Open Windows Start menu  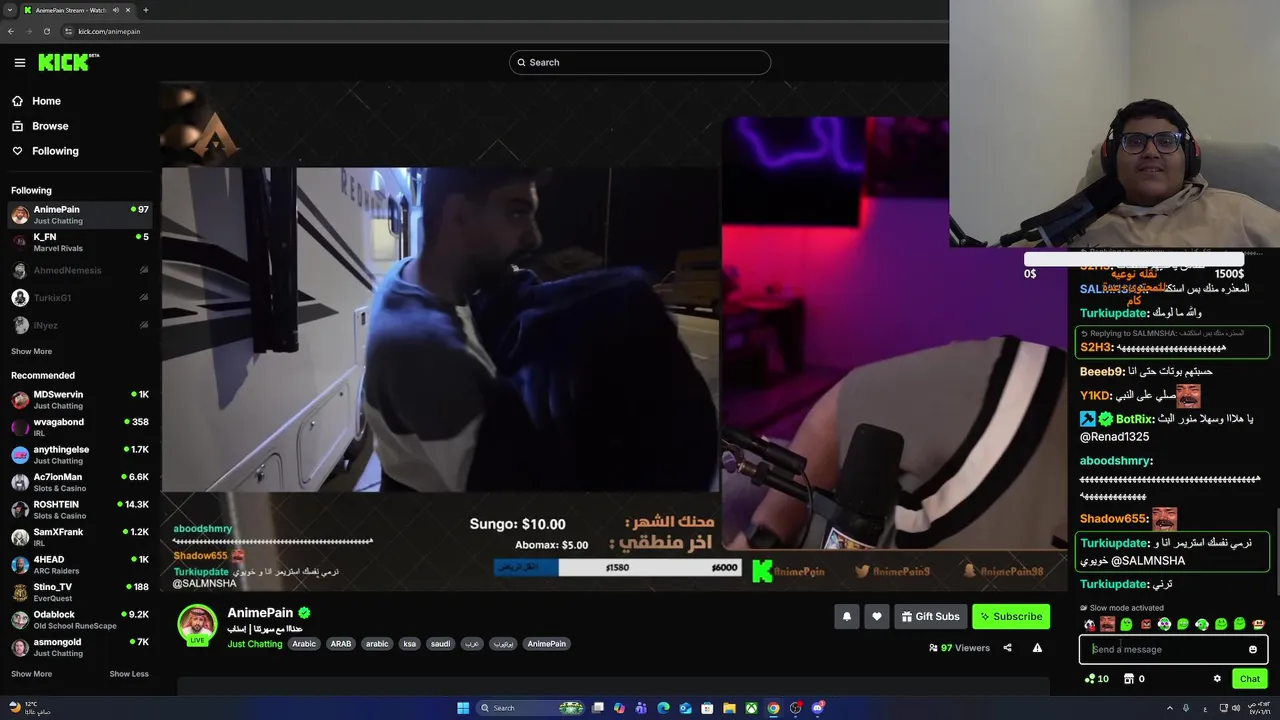pos(463,708)
